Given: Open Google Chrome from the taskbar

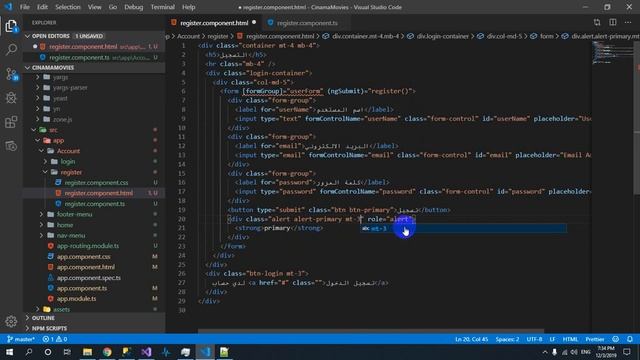Looking at the screenshot, I should click(x=107, y=352).
